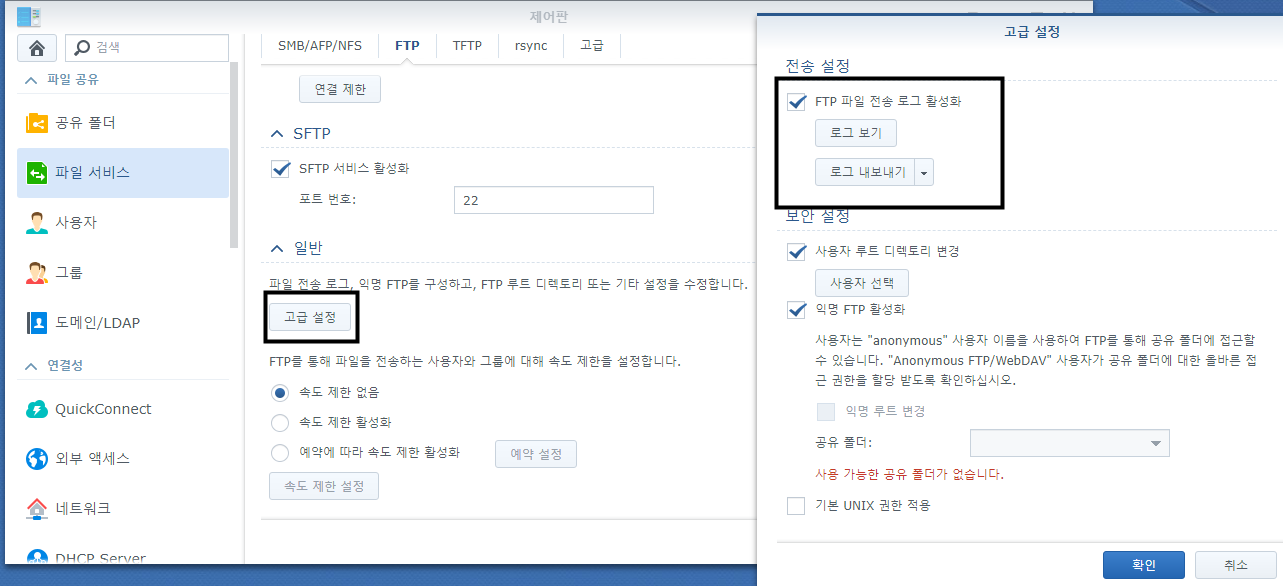
Task: Confirm with the 확인 button
Action: [1144, 565]
